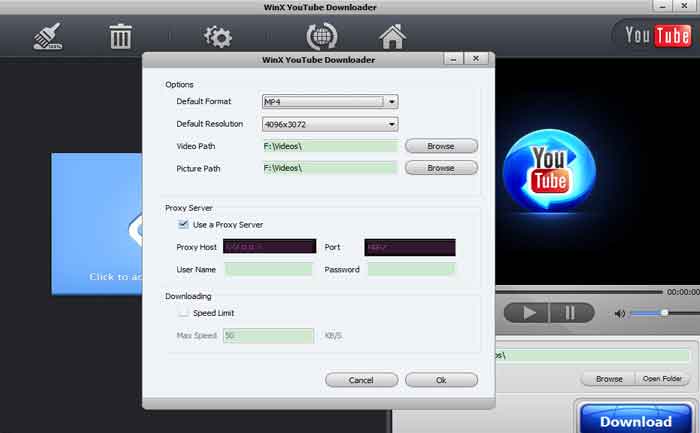Disable the Use a Proxy Server checkbox

(x=183, y=224)
